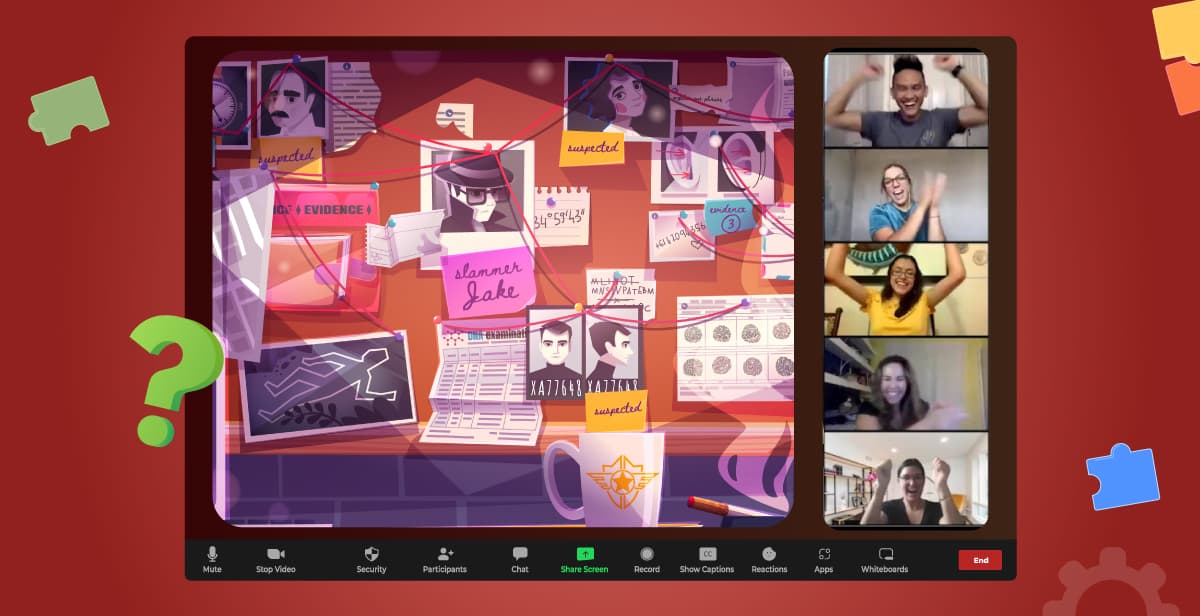Click the green Share Screen button
The width and height of the screenshot is (1200, 616).
coord(584,560)
